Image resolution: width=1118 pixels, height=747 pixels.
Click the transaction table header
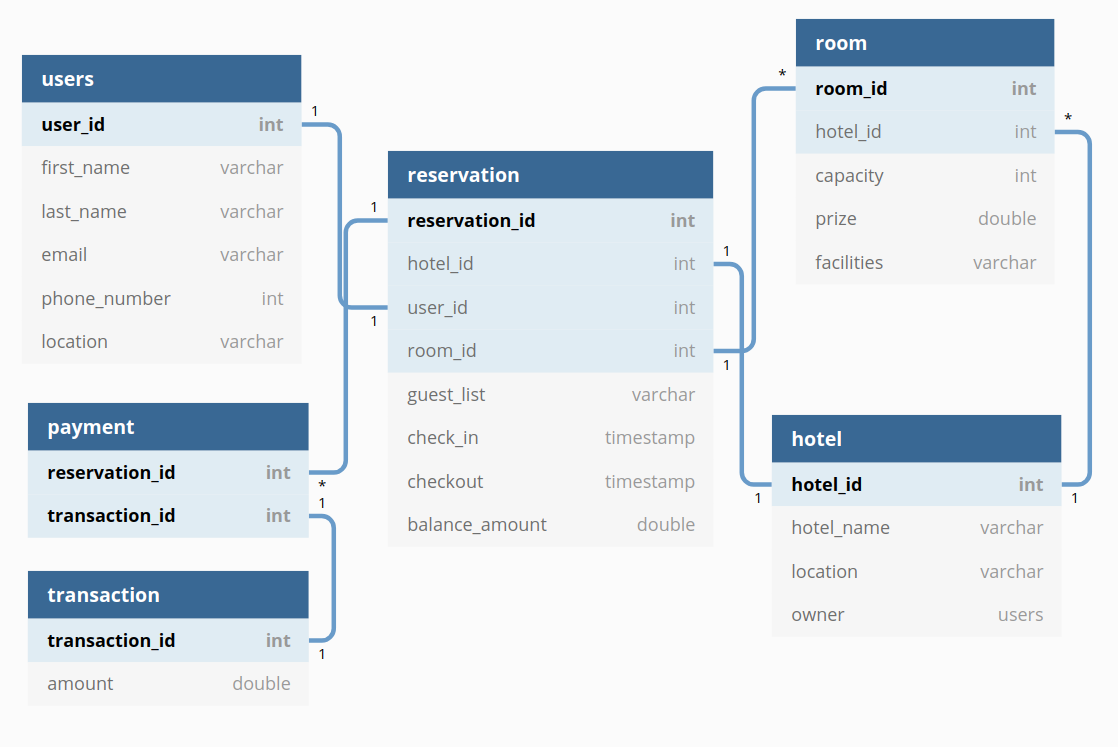[x=168, y=594]
